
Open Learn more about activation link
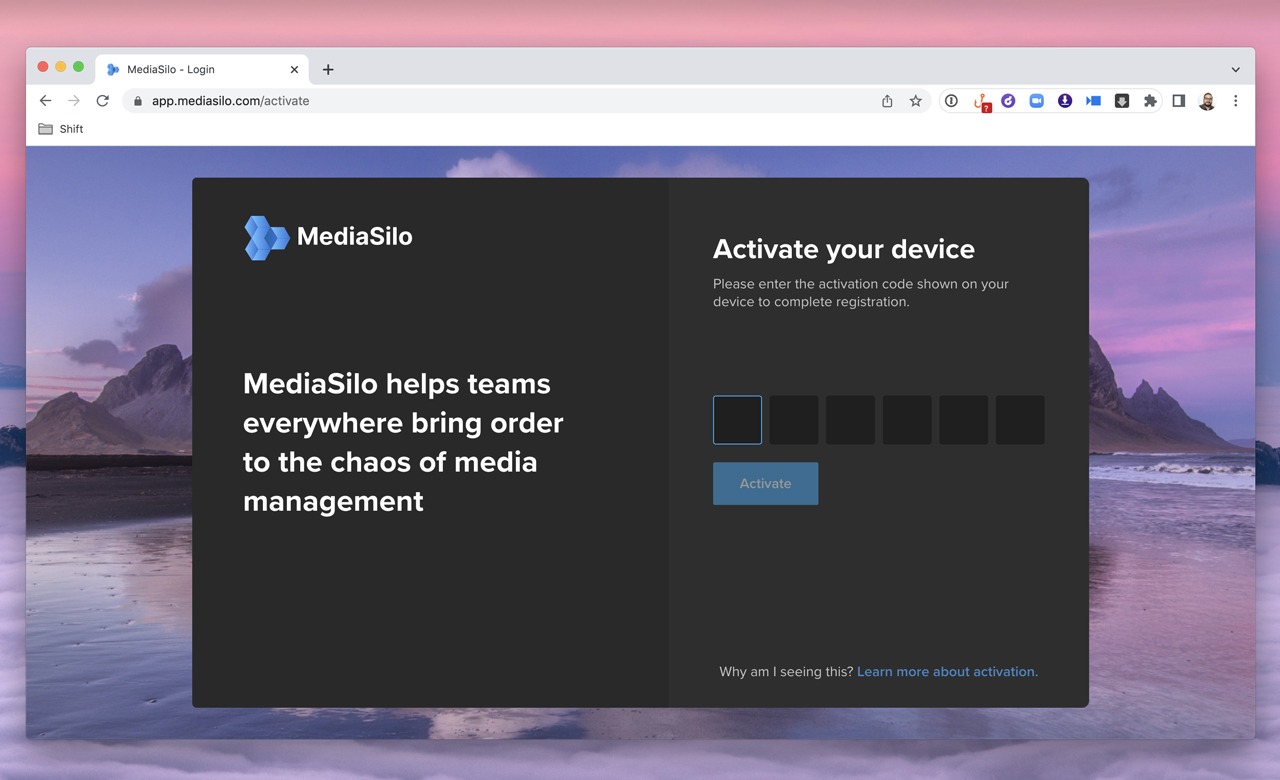pyautogui.click(x=947, y=671)
